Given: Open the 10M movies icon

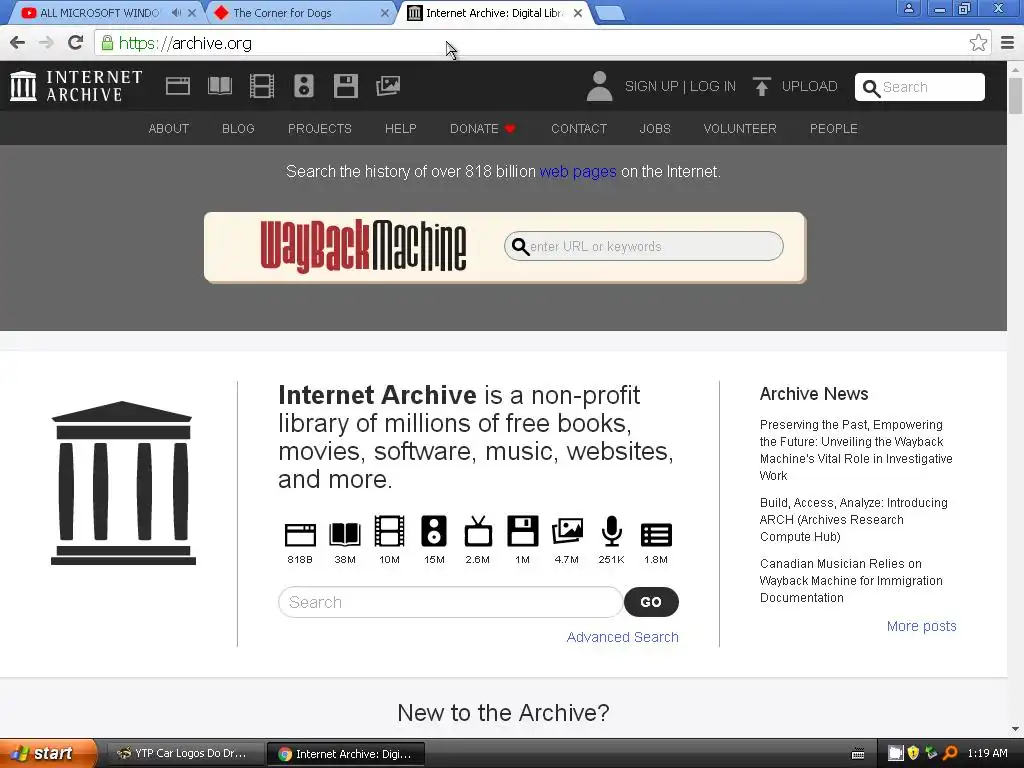Looking at the screenshot, I should tap(389, 531).
